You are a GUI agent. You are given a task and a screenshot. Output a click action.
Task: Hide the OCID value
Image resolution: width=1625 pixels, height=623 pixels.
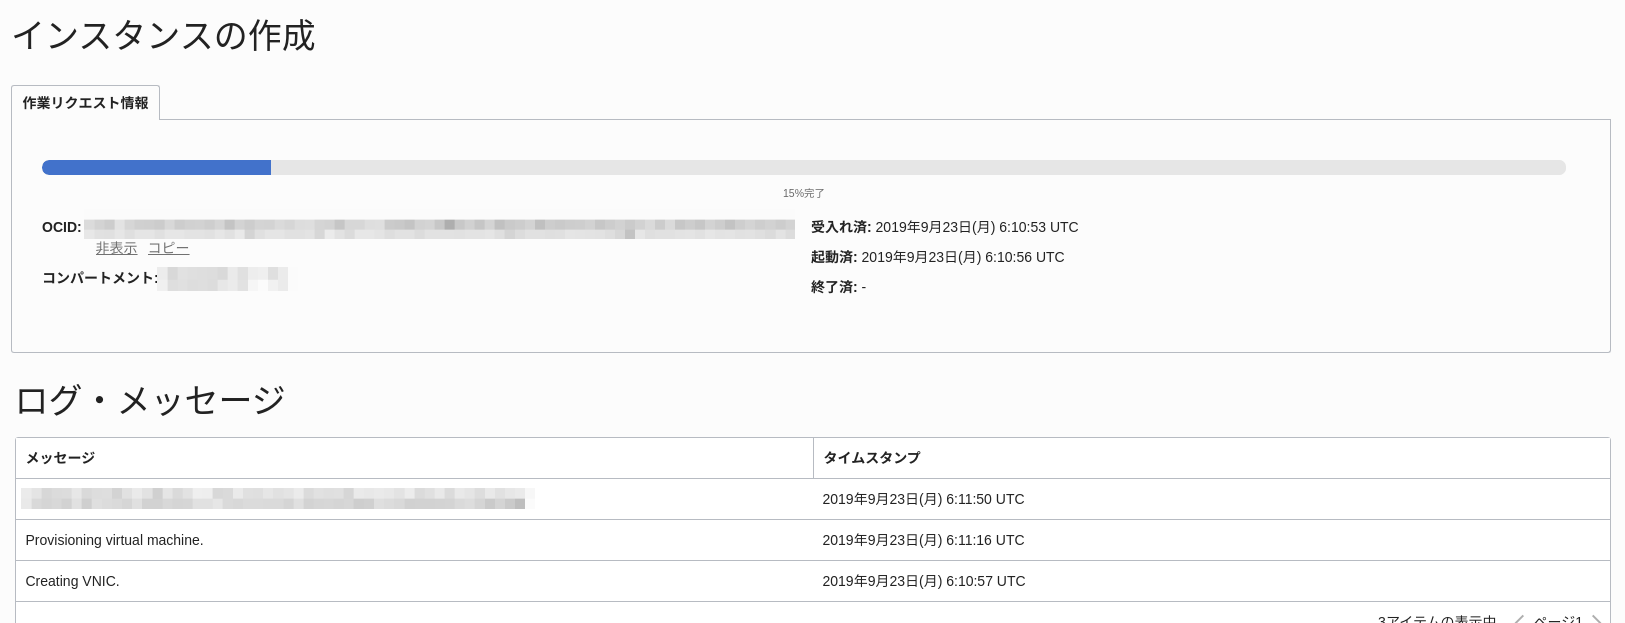pyautogui.click(x=116, y=248)
